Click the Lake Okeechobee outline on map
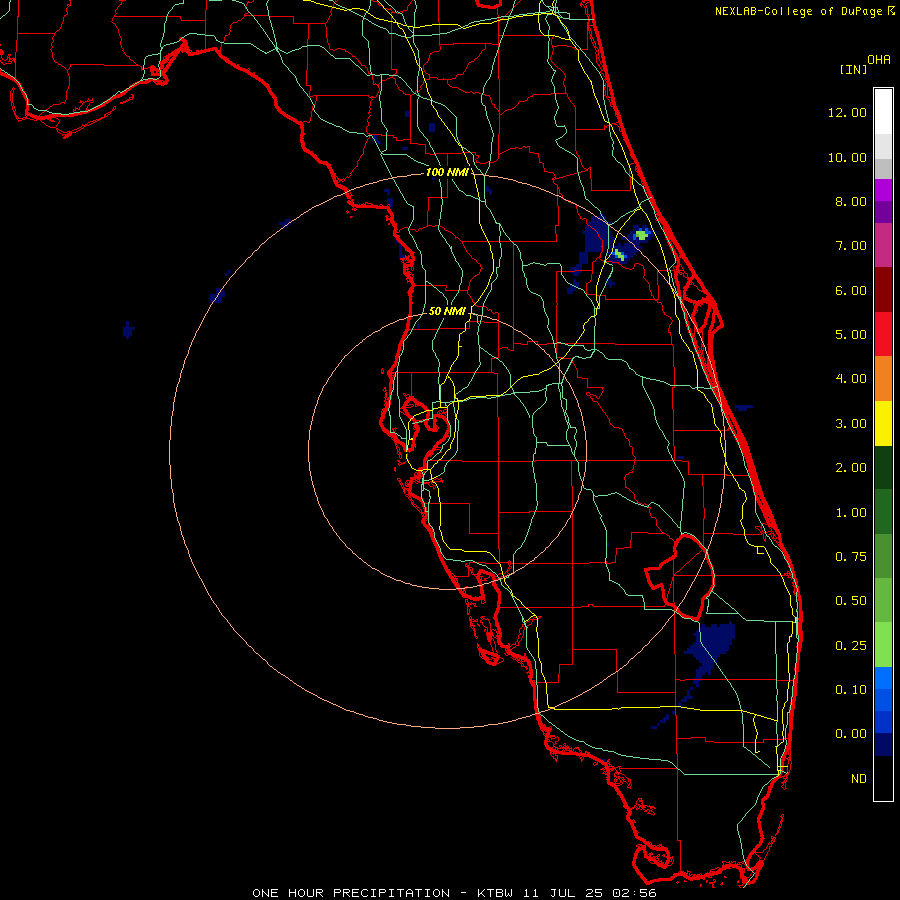Image resolution: width=900 pixels, height=900 pixels. tap(680, 576)
